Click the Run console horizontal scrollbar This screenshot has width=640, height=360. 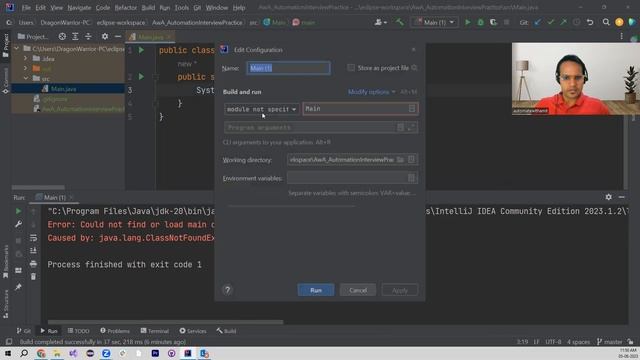tap(165, 322)
